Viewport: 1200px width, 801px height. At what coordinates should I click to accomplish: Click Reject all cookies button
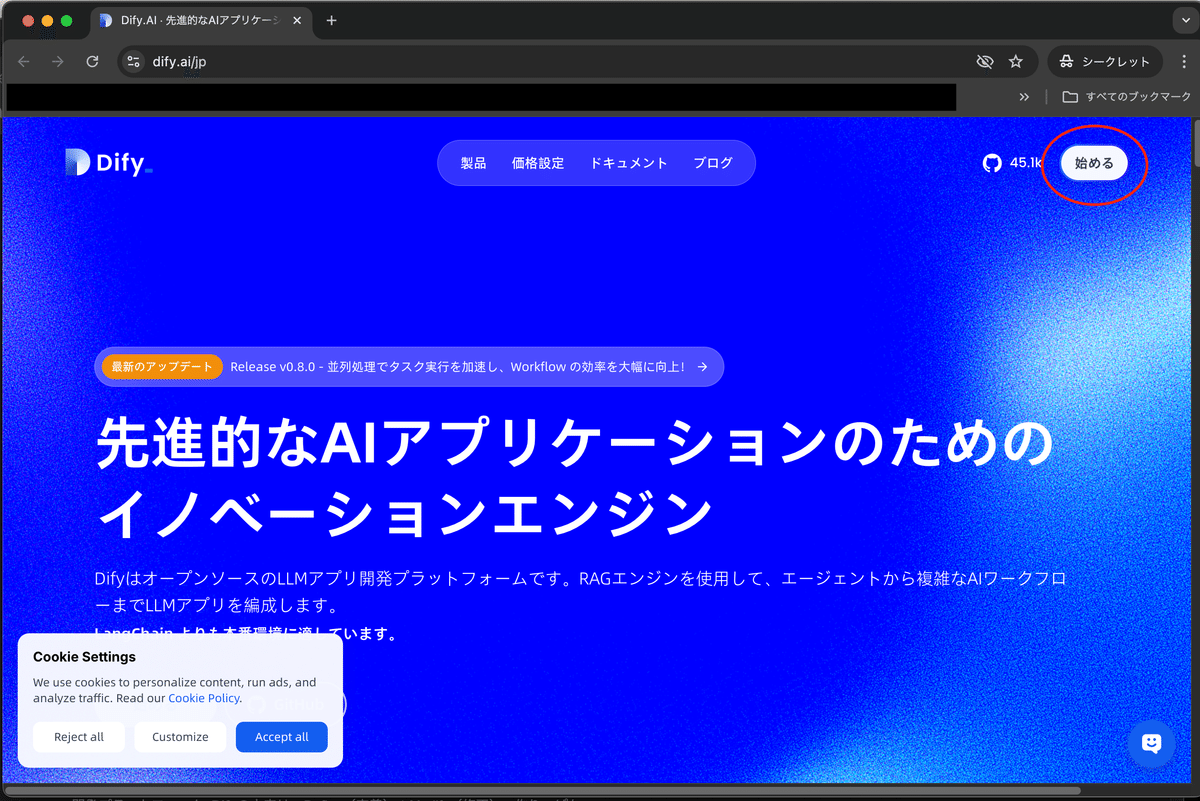(79, 737)
